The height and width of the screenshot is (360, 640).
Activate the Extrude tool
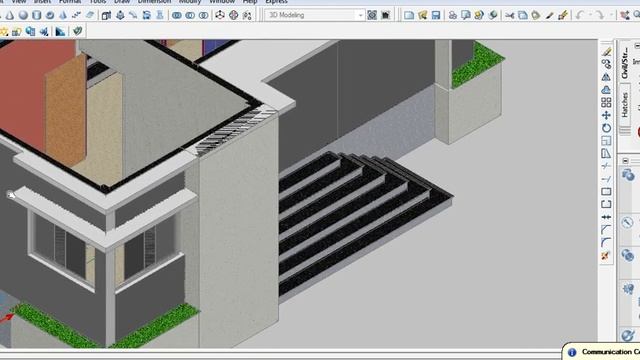[107, 16]
